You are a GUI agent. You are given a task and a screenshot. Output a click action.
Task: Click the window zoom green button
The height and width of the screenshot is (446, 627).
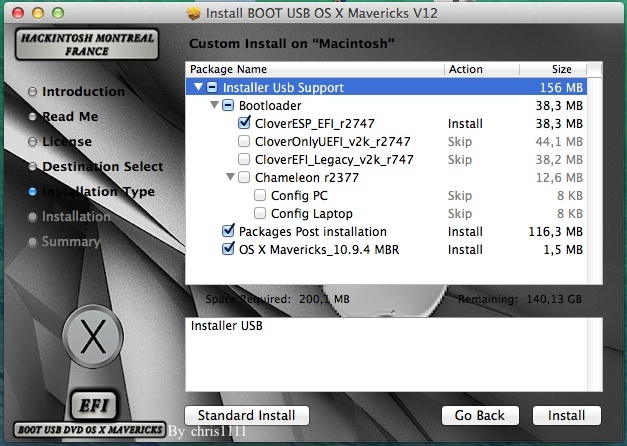[58, 13]
